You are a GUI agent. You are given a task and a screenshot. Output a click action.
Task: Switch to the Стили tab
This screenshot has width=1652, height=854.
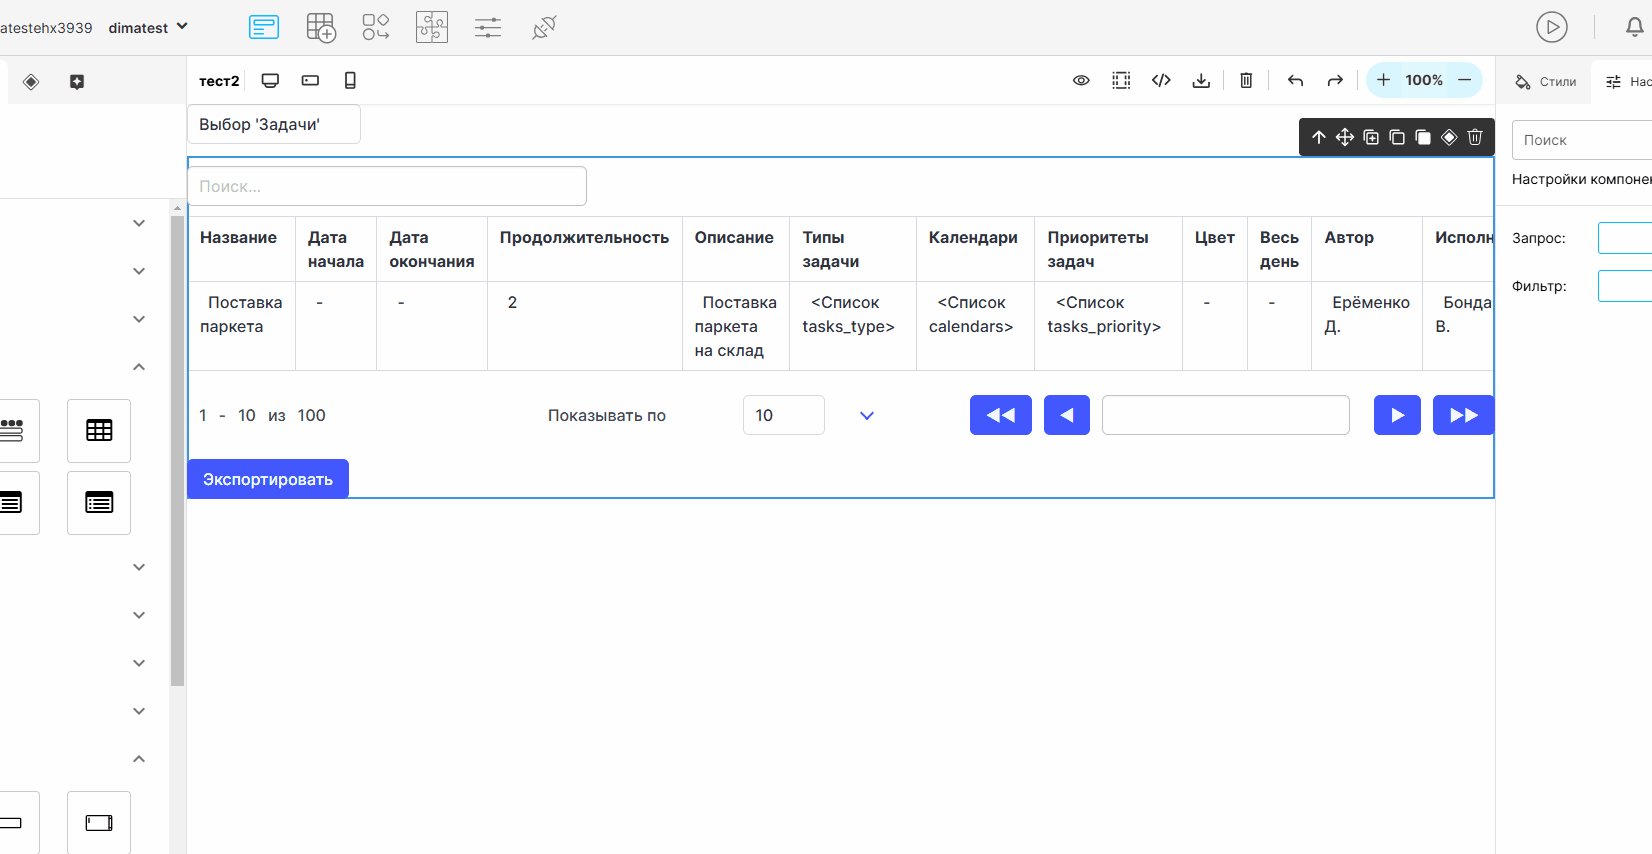(1546, 82)
